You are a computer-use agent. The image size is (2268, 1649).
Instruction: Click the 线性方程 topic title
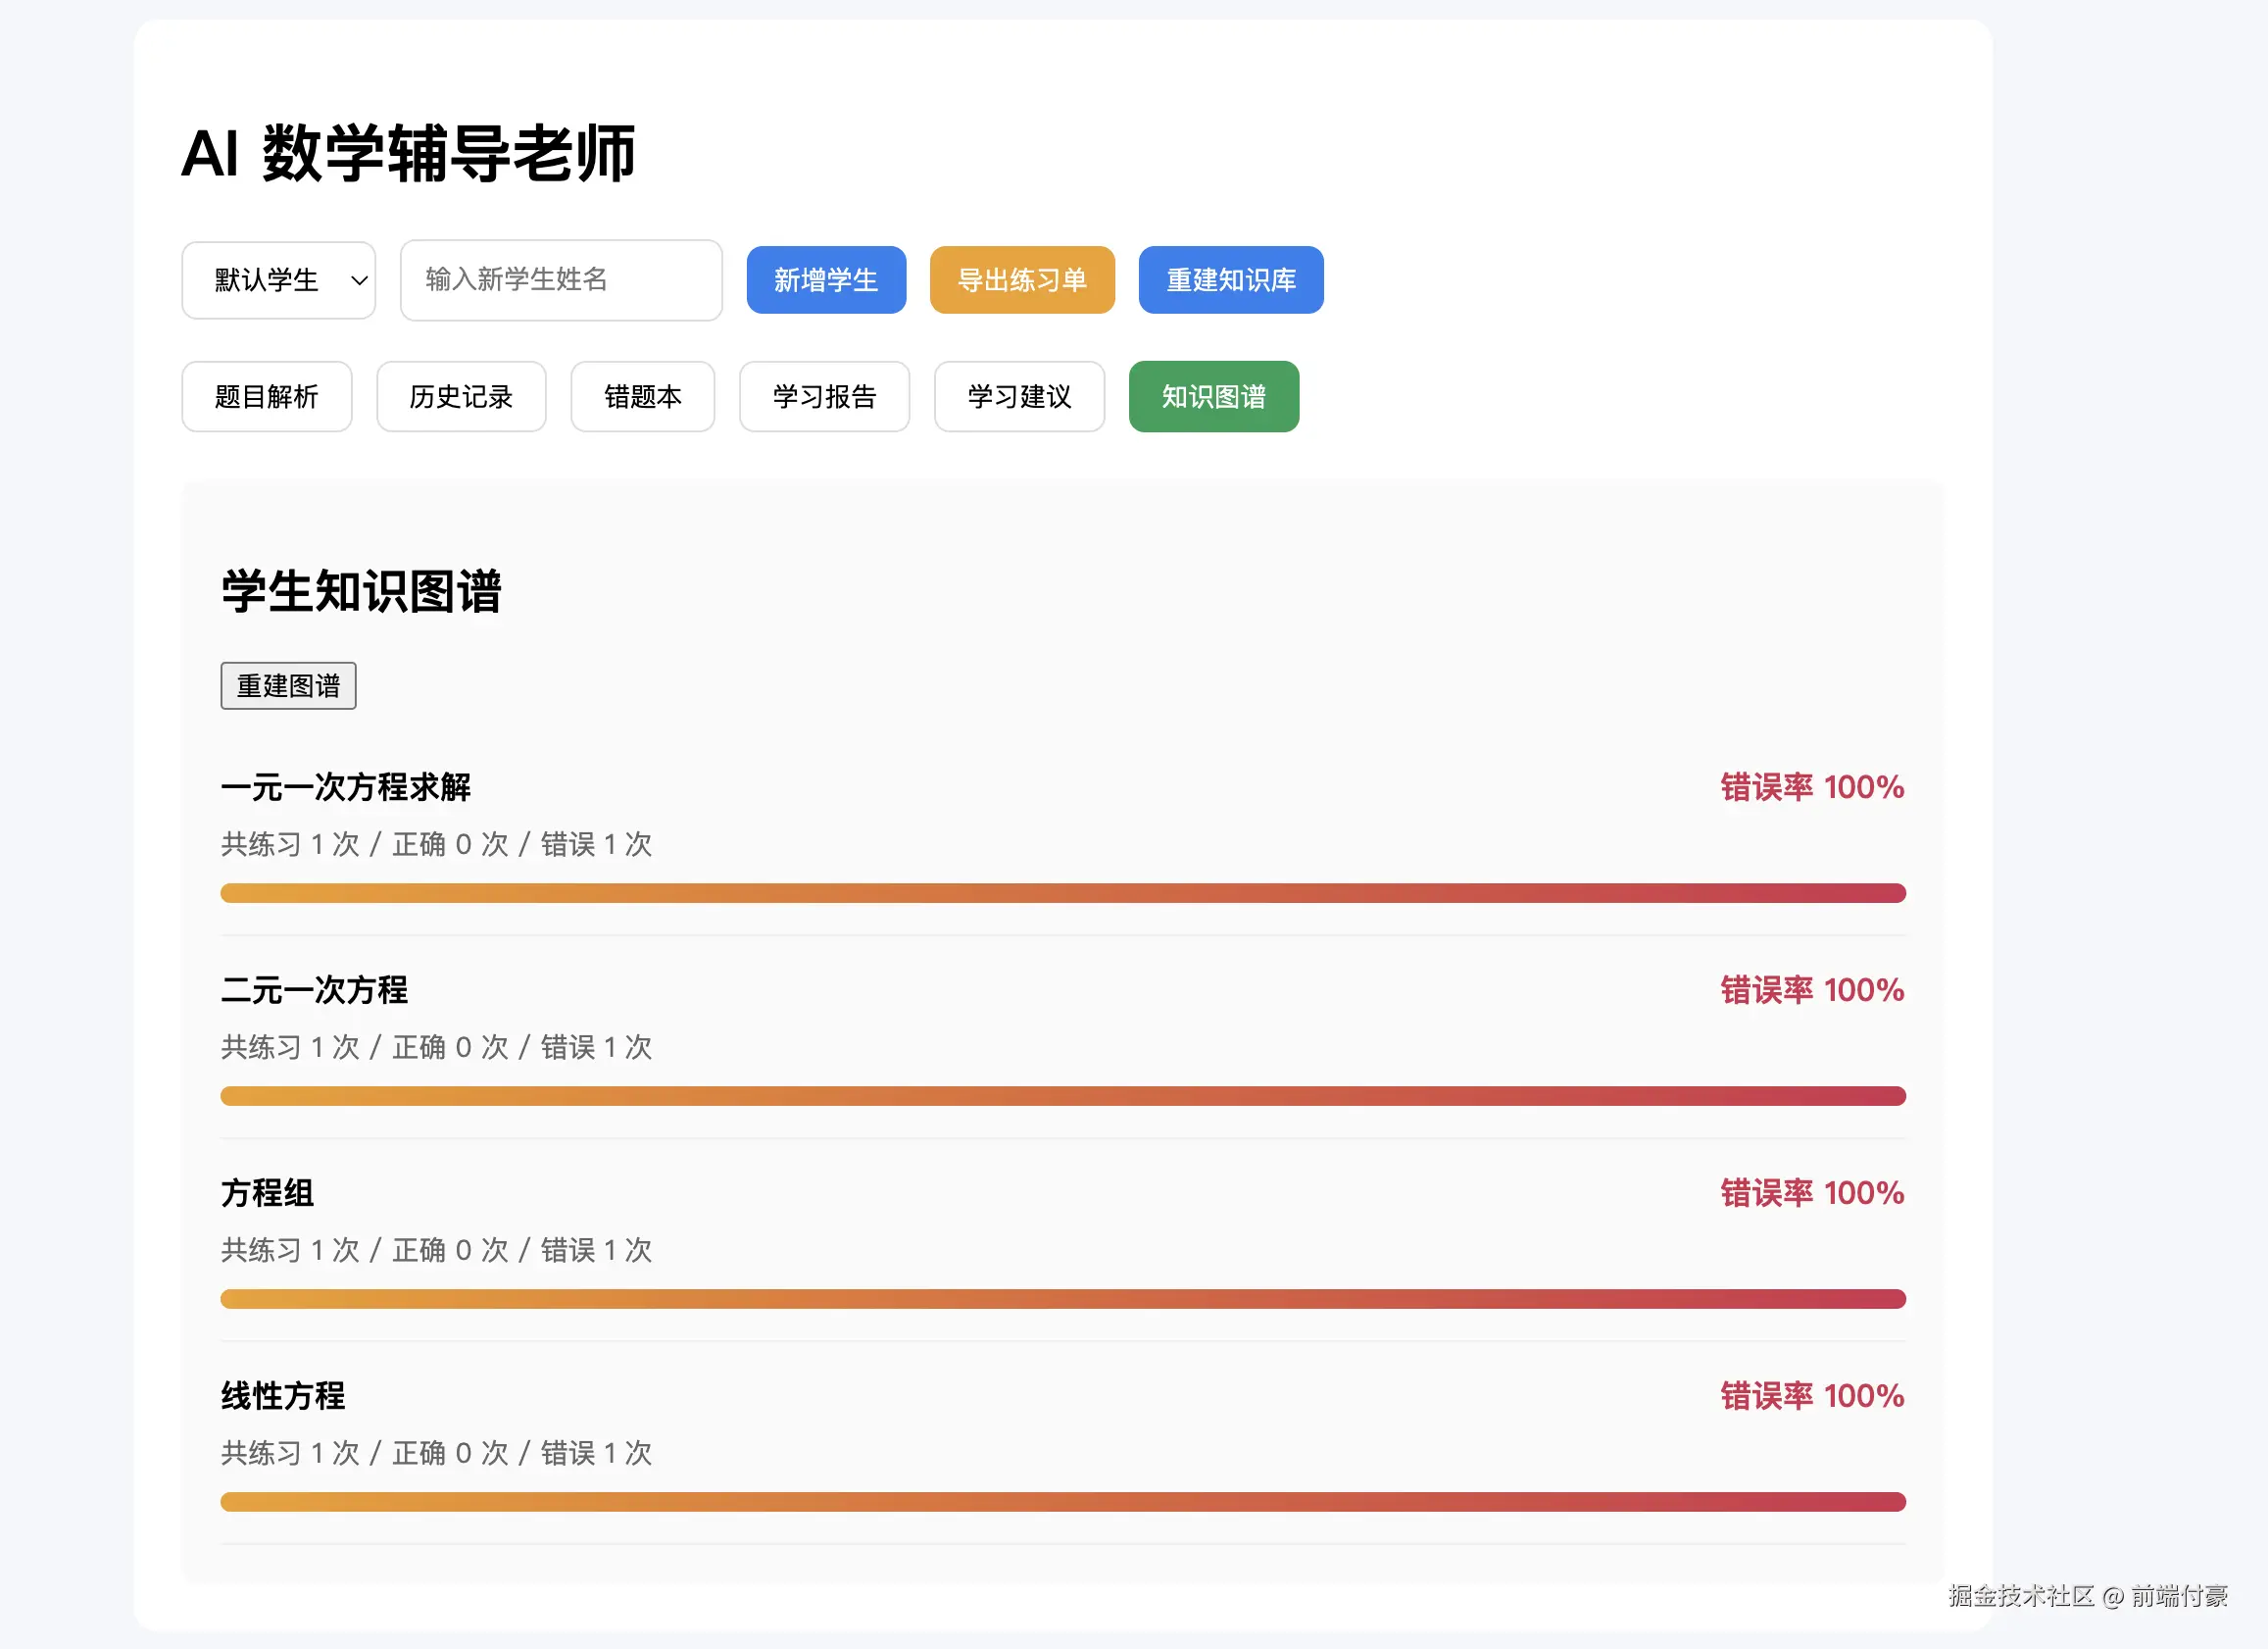(283, 1396)
